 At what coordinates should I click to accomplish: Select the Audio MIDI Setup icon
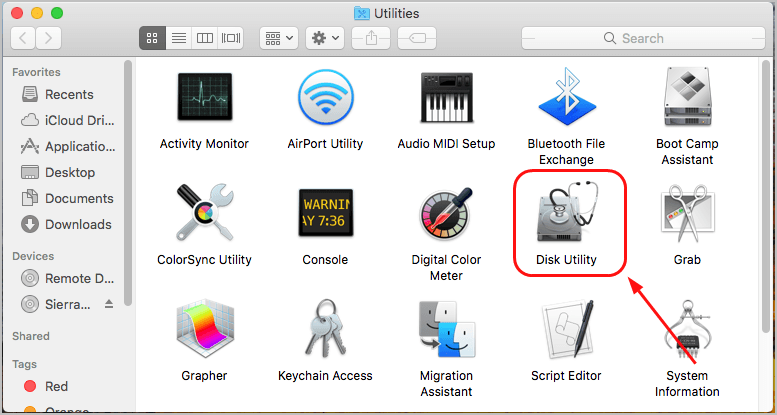click(x=446, y=99)
